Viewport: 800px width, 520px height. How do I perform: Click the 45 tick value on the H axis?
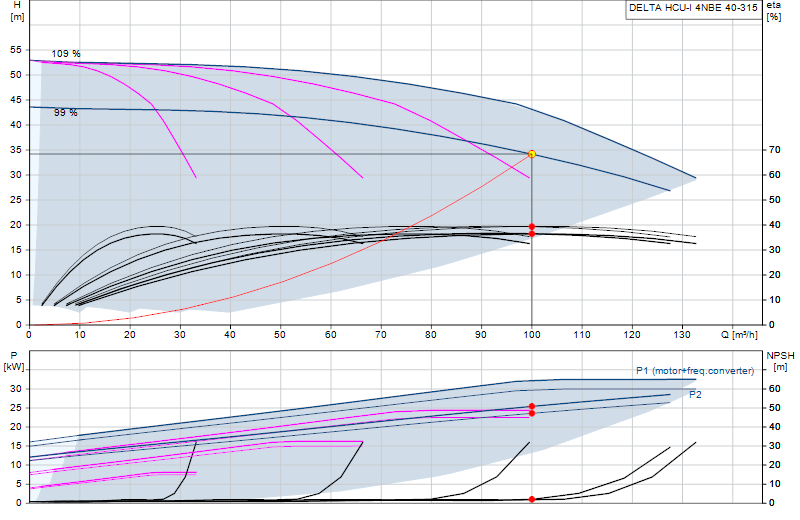point(16,100)
